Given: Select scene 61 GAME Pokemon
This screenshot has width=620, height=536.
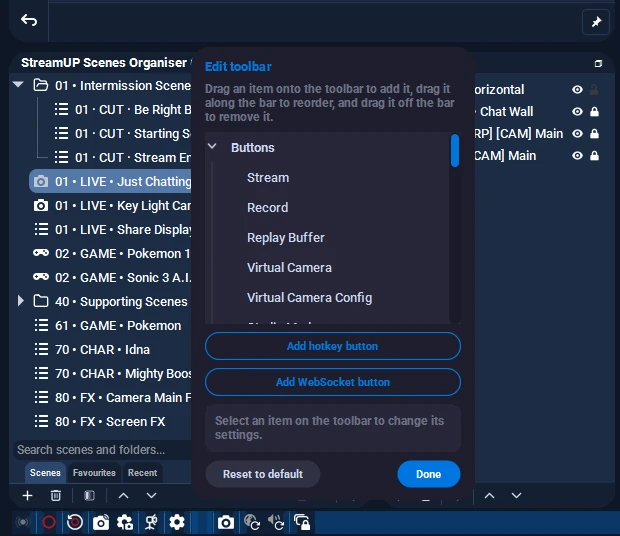Looking at the screenshot, I should pyautogui.click(x=112, y=326).
